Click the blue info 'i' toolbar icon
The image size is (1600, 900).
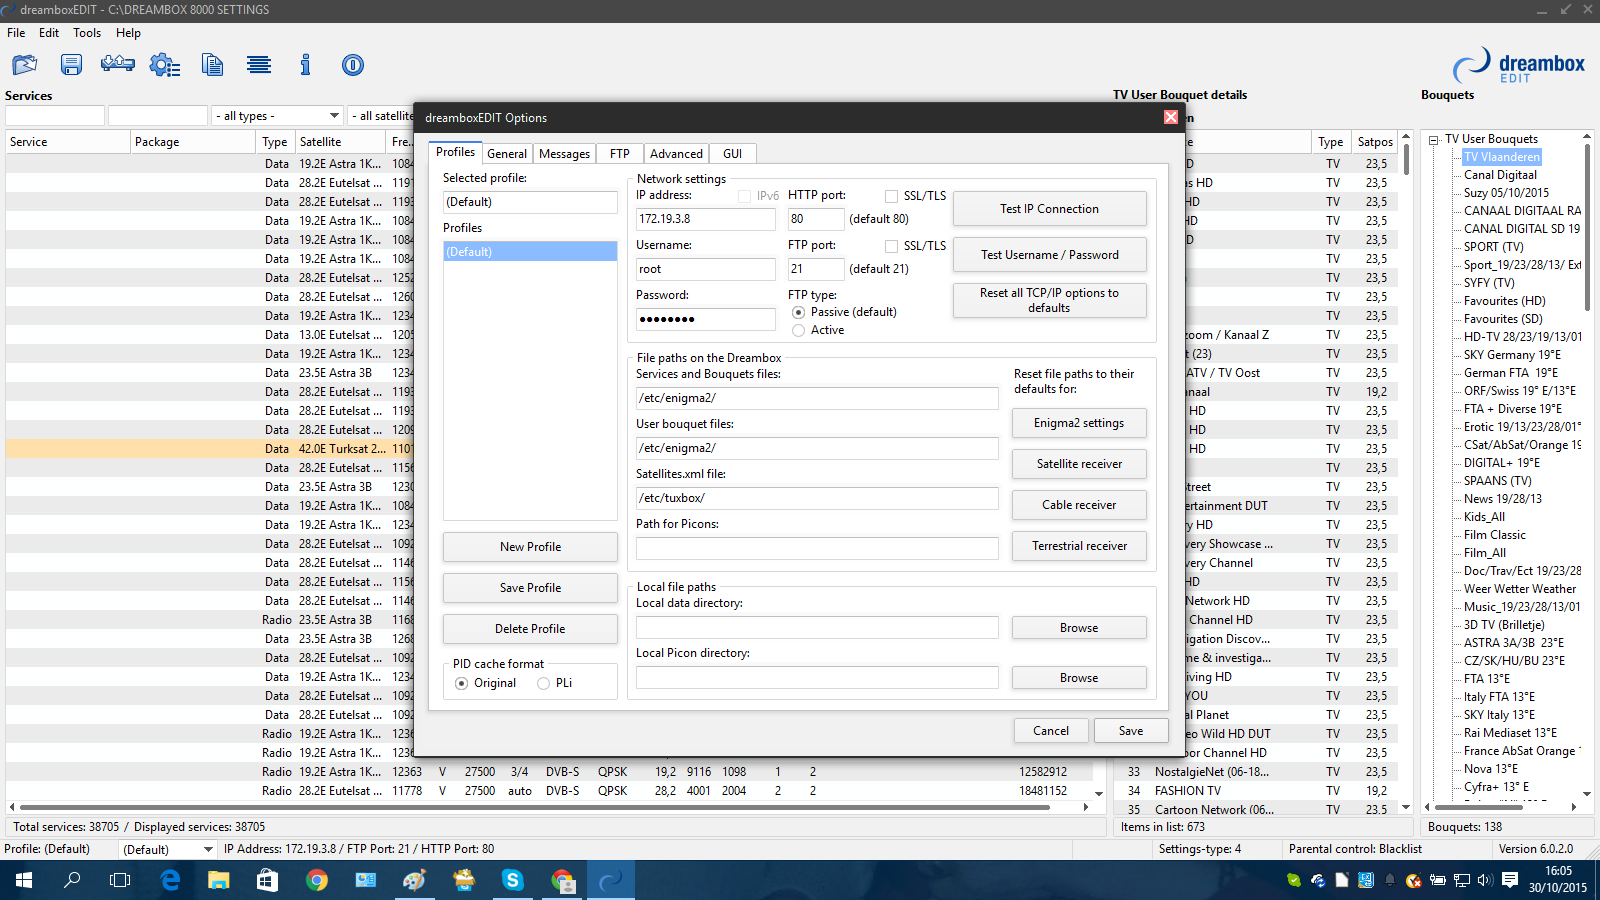[305, 65]
